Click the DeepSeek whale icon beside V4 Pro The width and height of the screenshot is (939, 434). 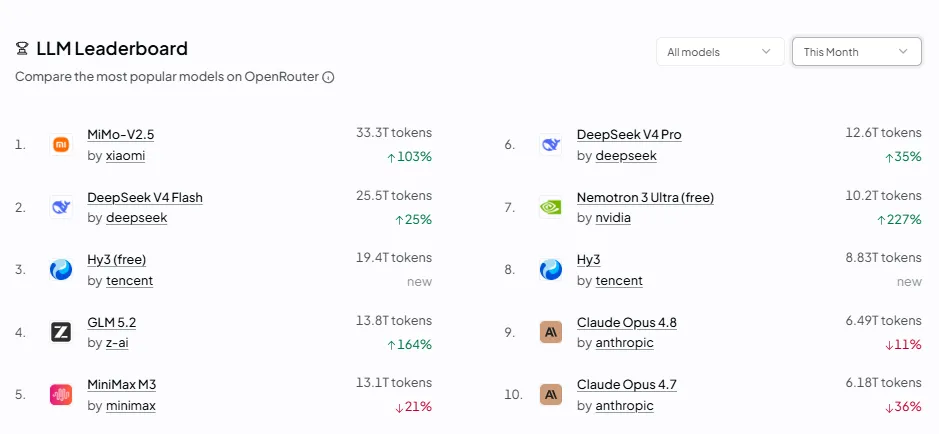click(x=550, y=144)
